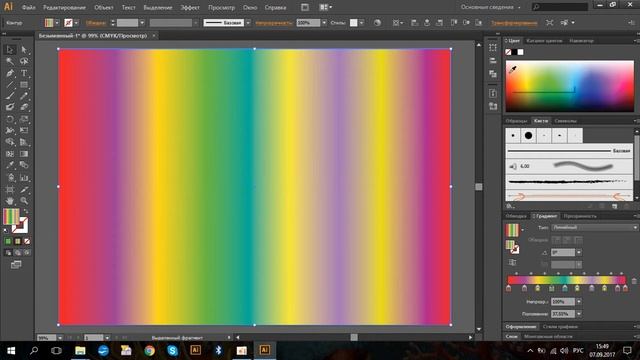Select the Artboard tool
The image size is (640, 360).
[x=10, y=190]
